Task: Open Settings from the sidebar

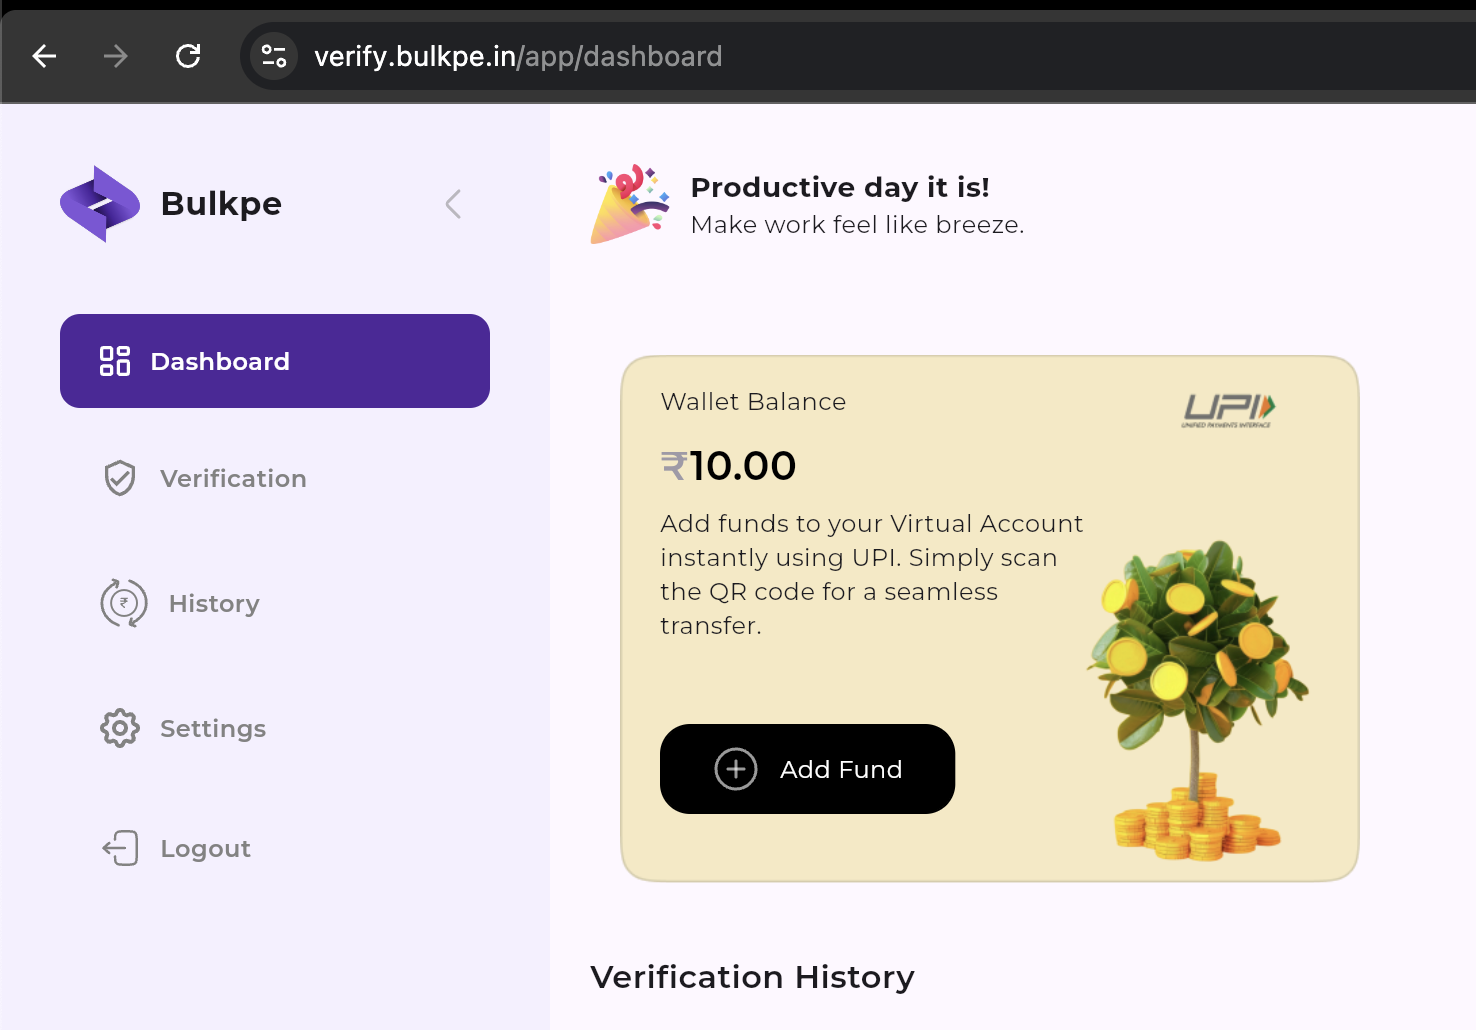Action: (213, 729)
